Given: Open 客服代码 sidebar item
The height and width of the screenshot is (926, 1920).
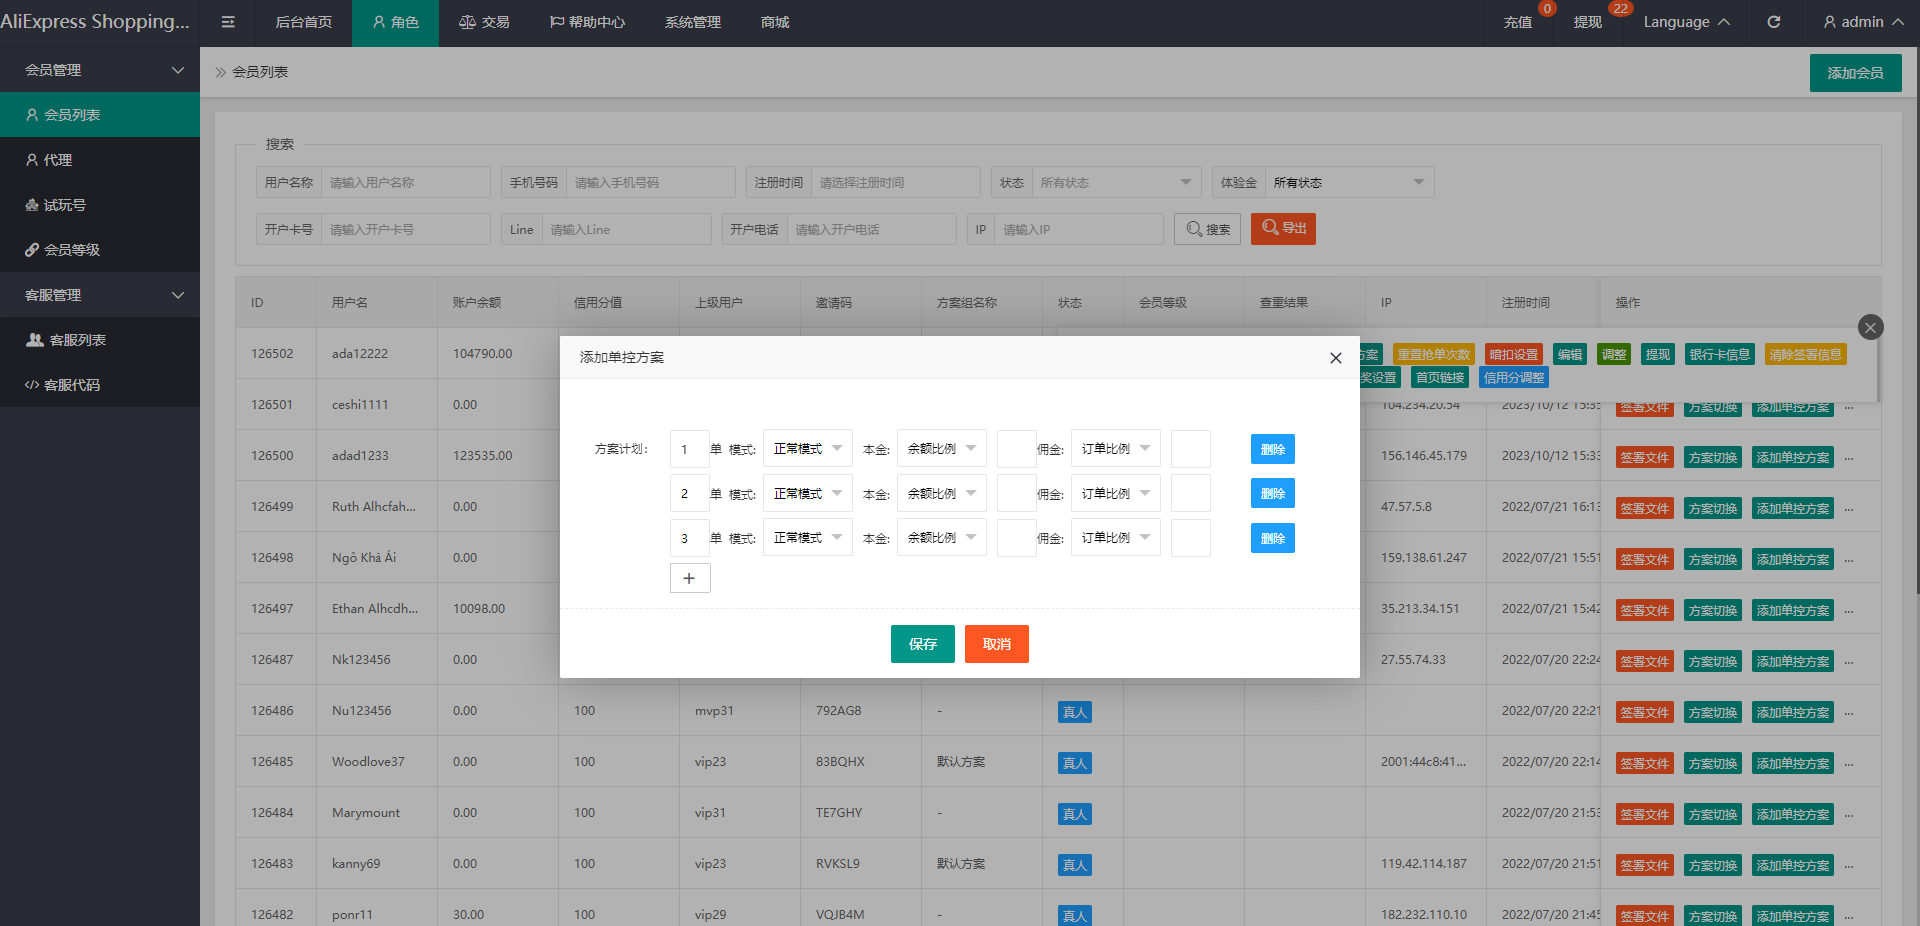Looking at the screenshot, I should (x=100, y=385).
